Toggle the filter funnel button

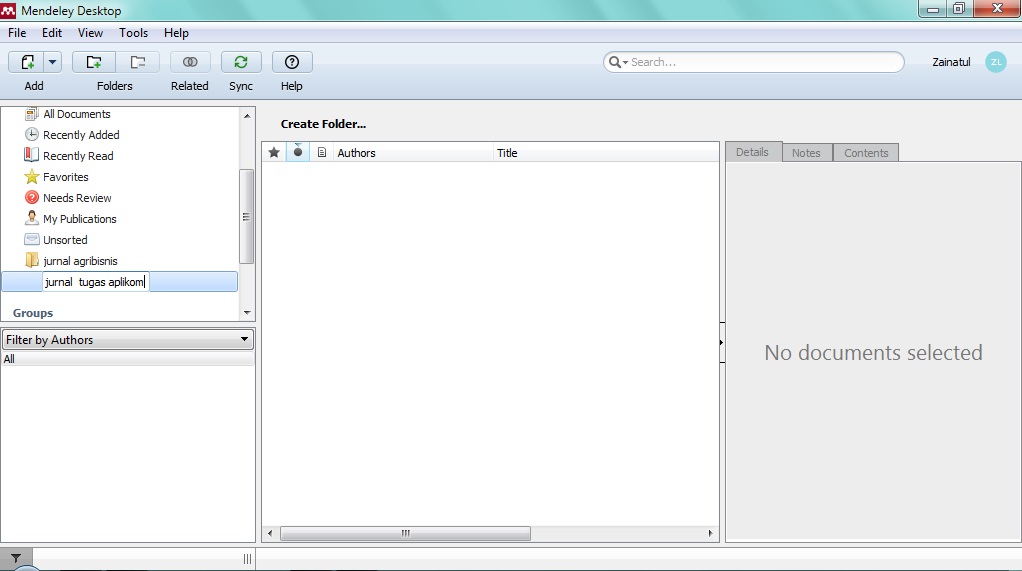pos(16,559)
